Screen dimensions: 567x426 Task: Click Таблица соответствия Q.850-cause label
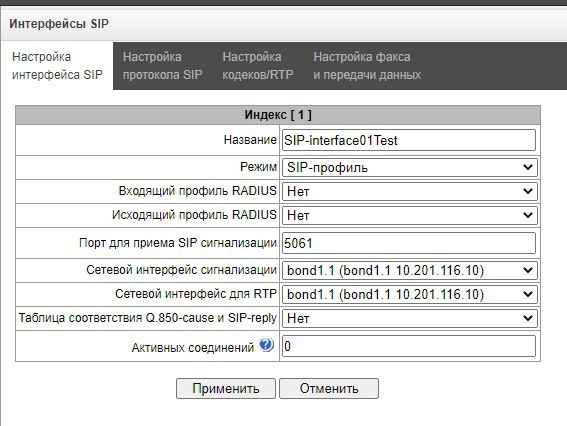click(x=148, y=318)
